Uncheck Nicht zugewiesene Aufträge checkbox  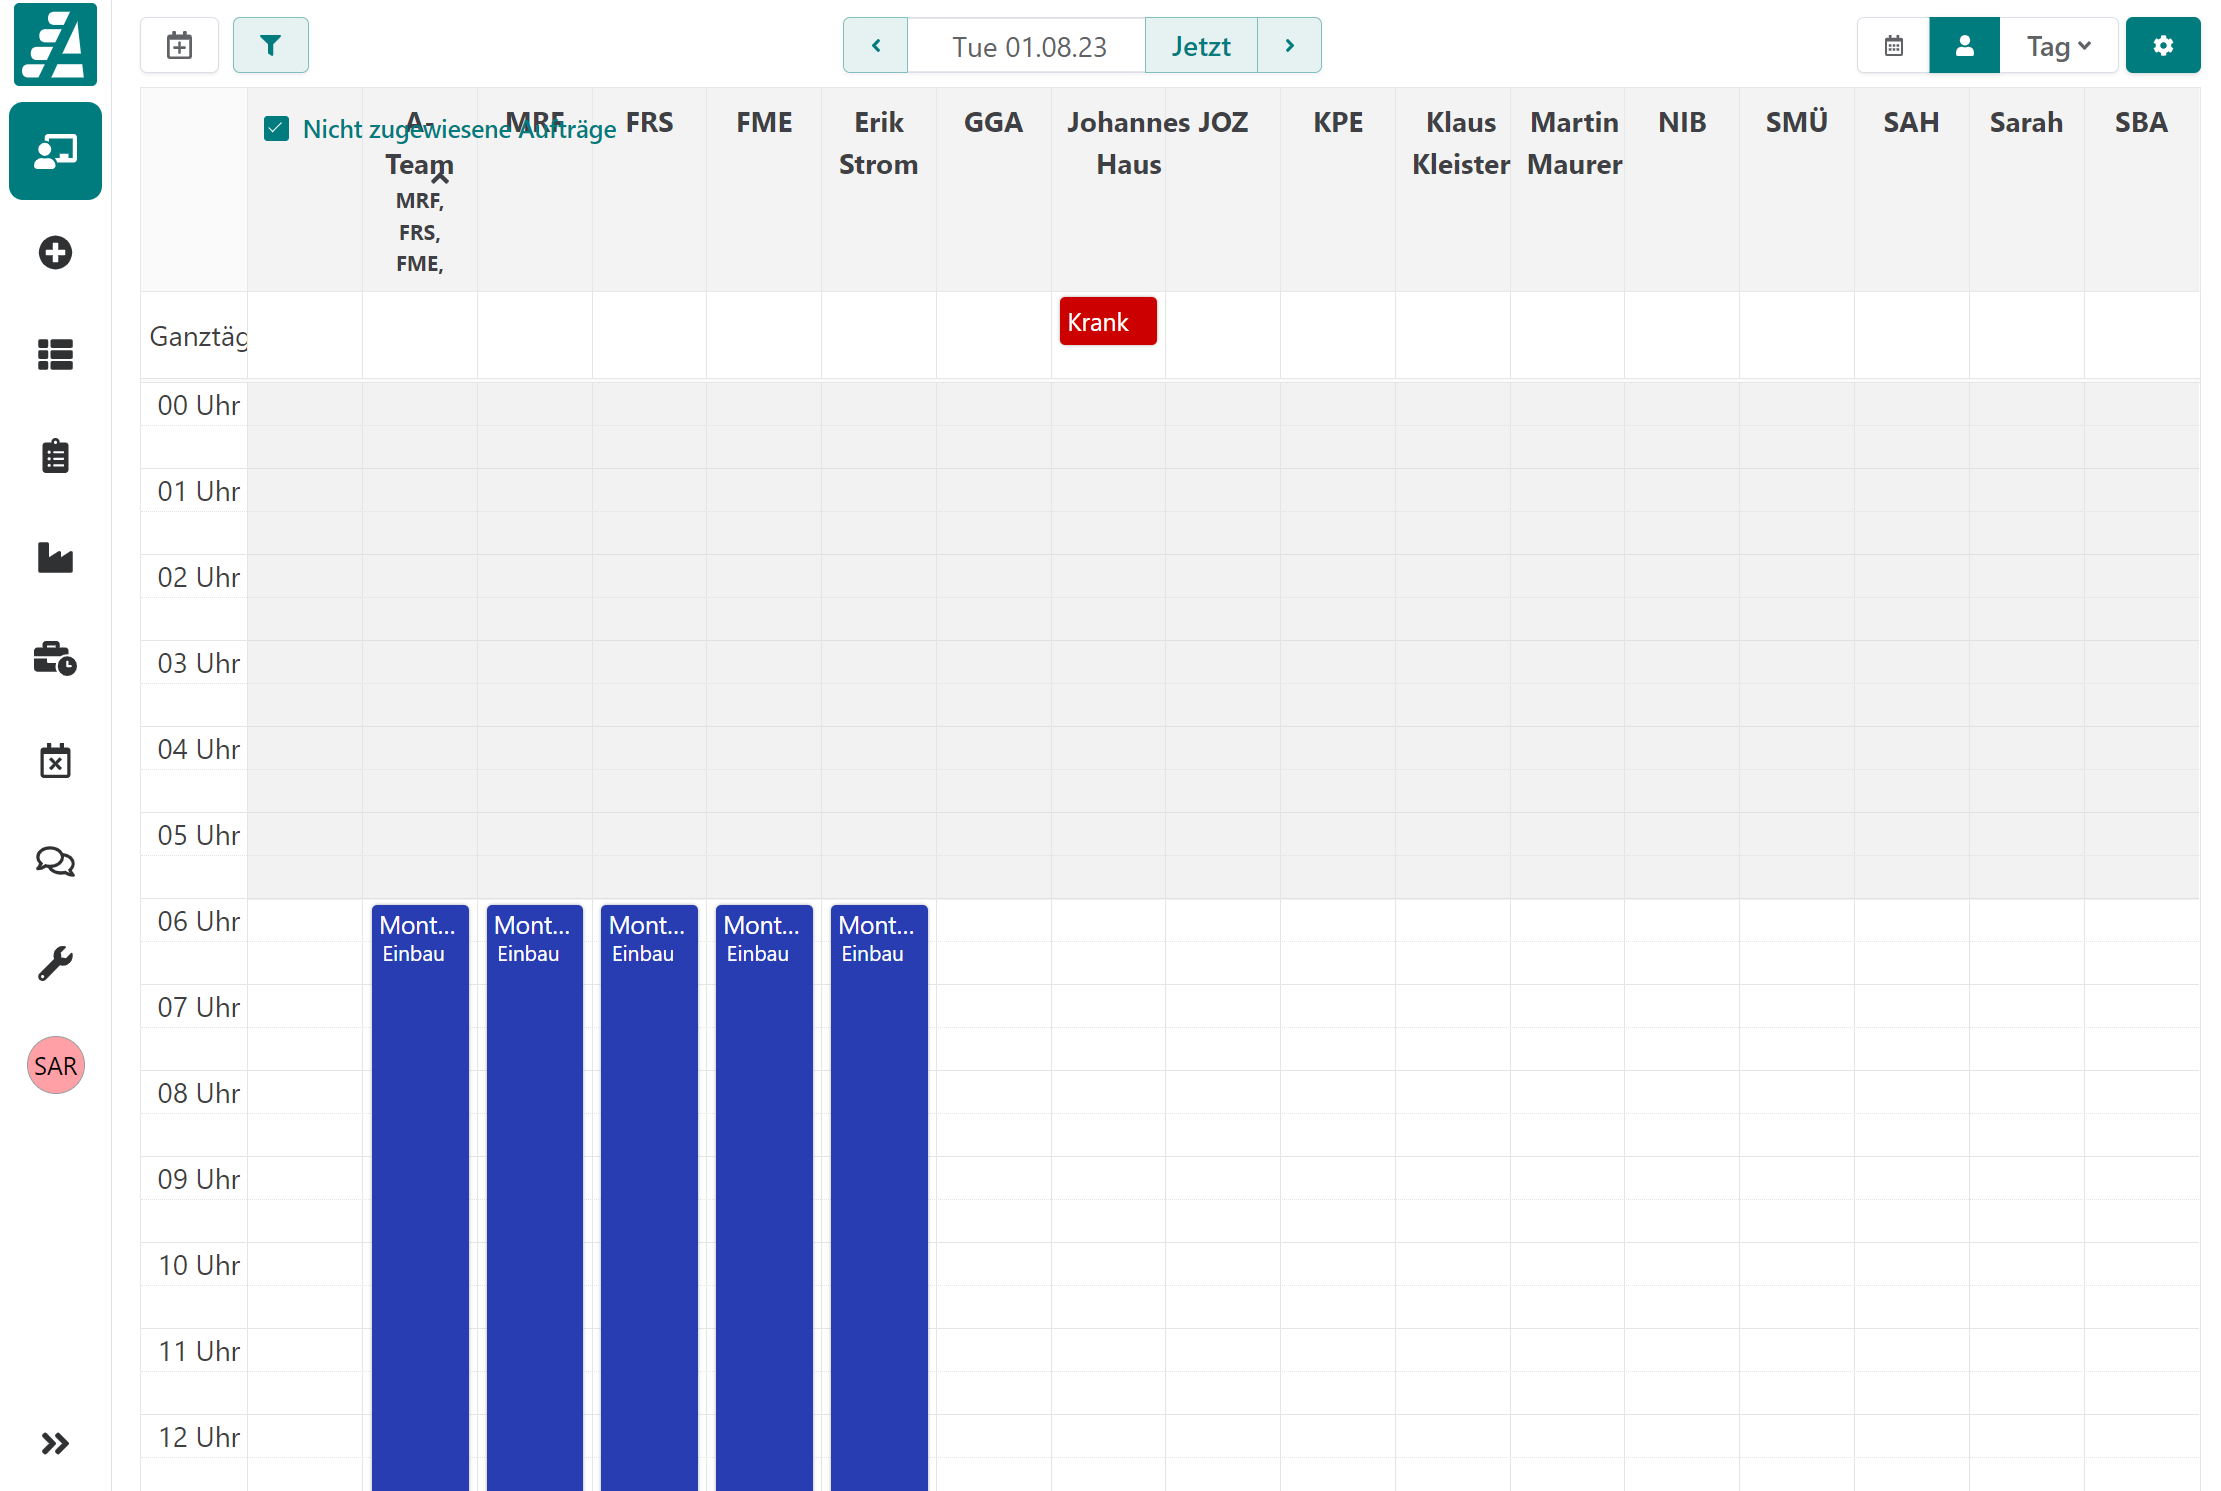tap(277, 128)
